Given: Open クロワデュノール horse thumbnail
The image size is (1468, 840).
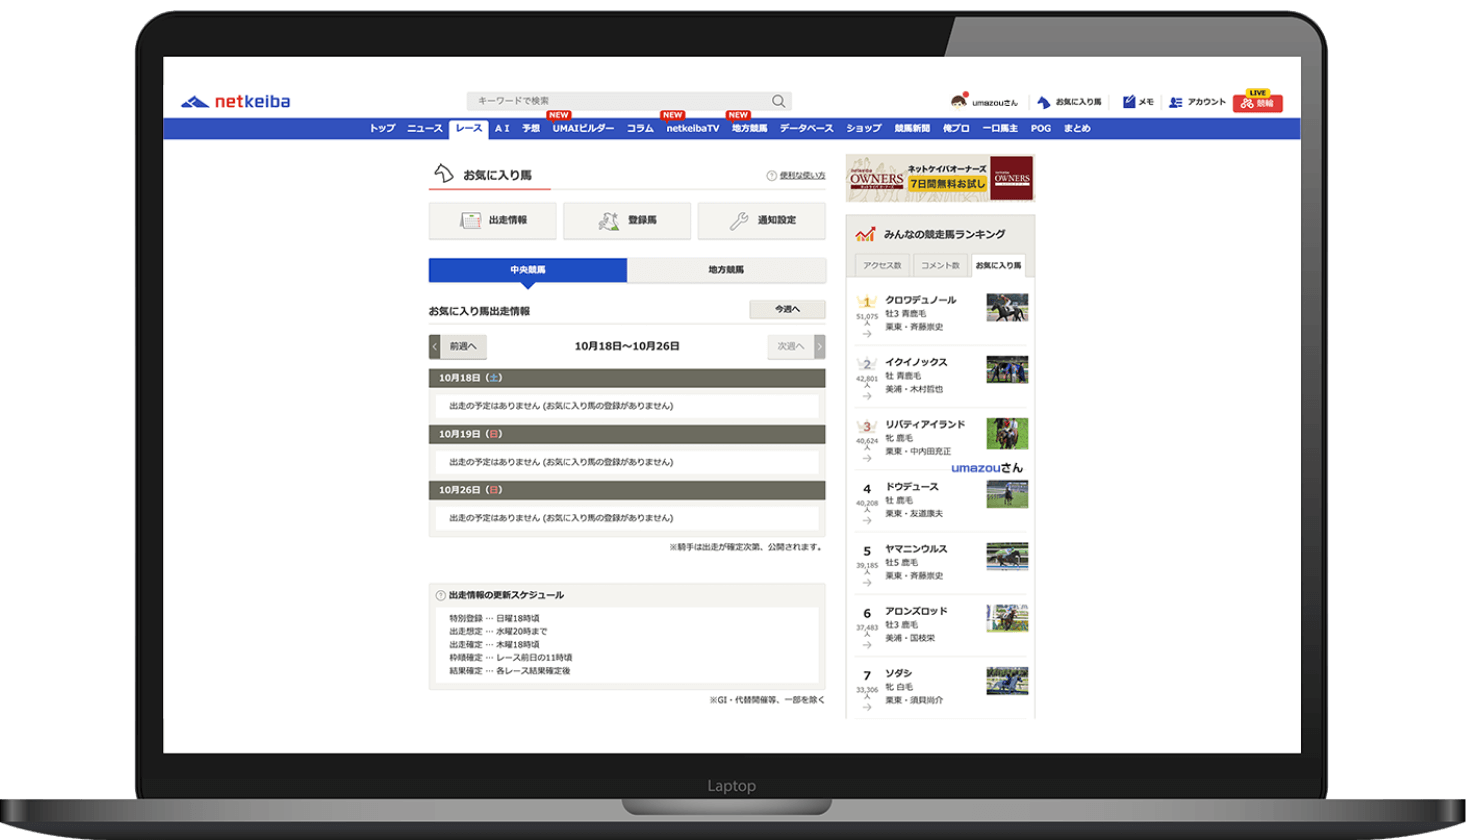Looking at the screenshot, I should [1006, 308].
